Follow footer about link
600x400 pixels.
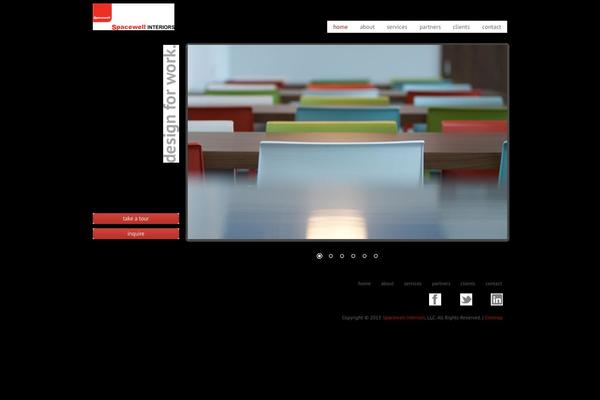coord(387,284)
